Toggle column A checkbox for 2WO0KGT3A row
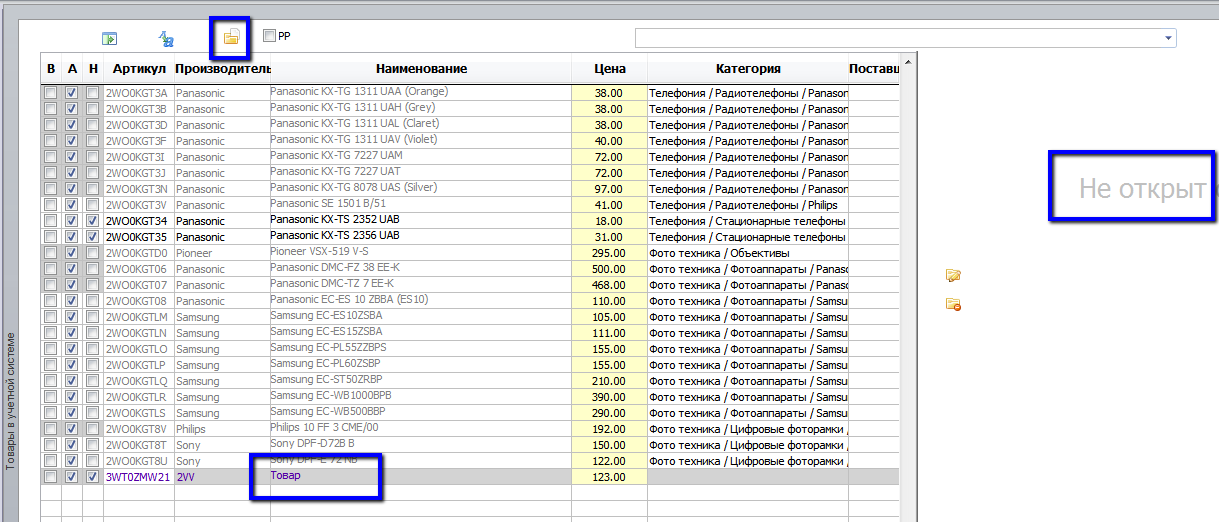This screenshot has width=1219, height=522. coord(72,93)
